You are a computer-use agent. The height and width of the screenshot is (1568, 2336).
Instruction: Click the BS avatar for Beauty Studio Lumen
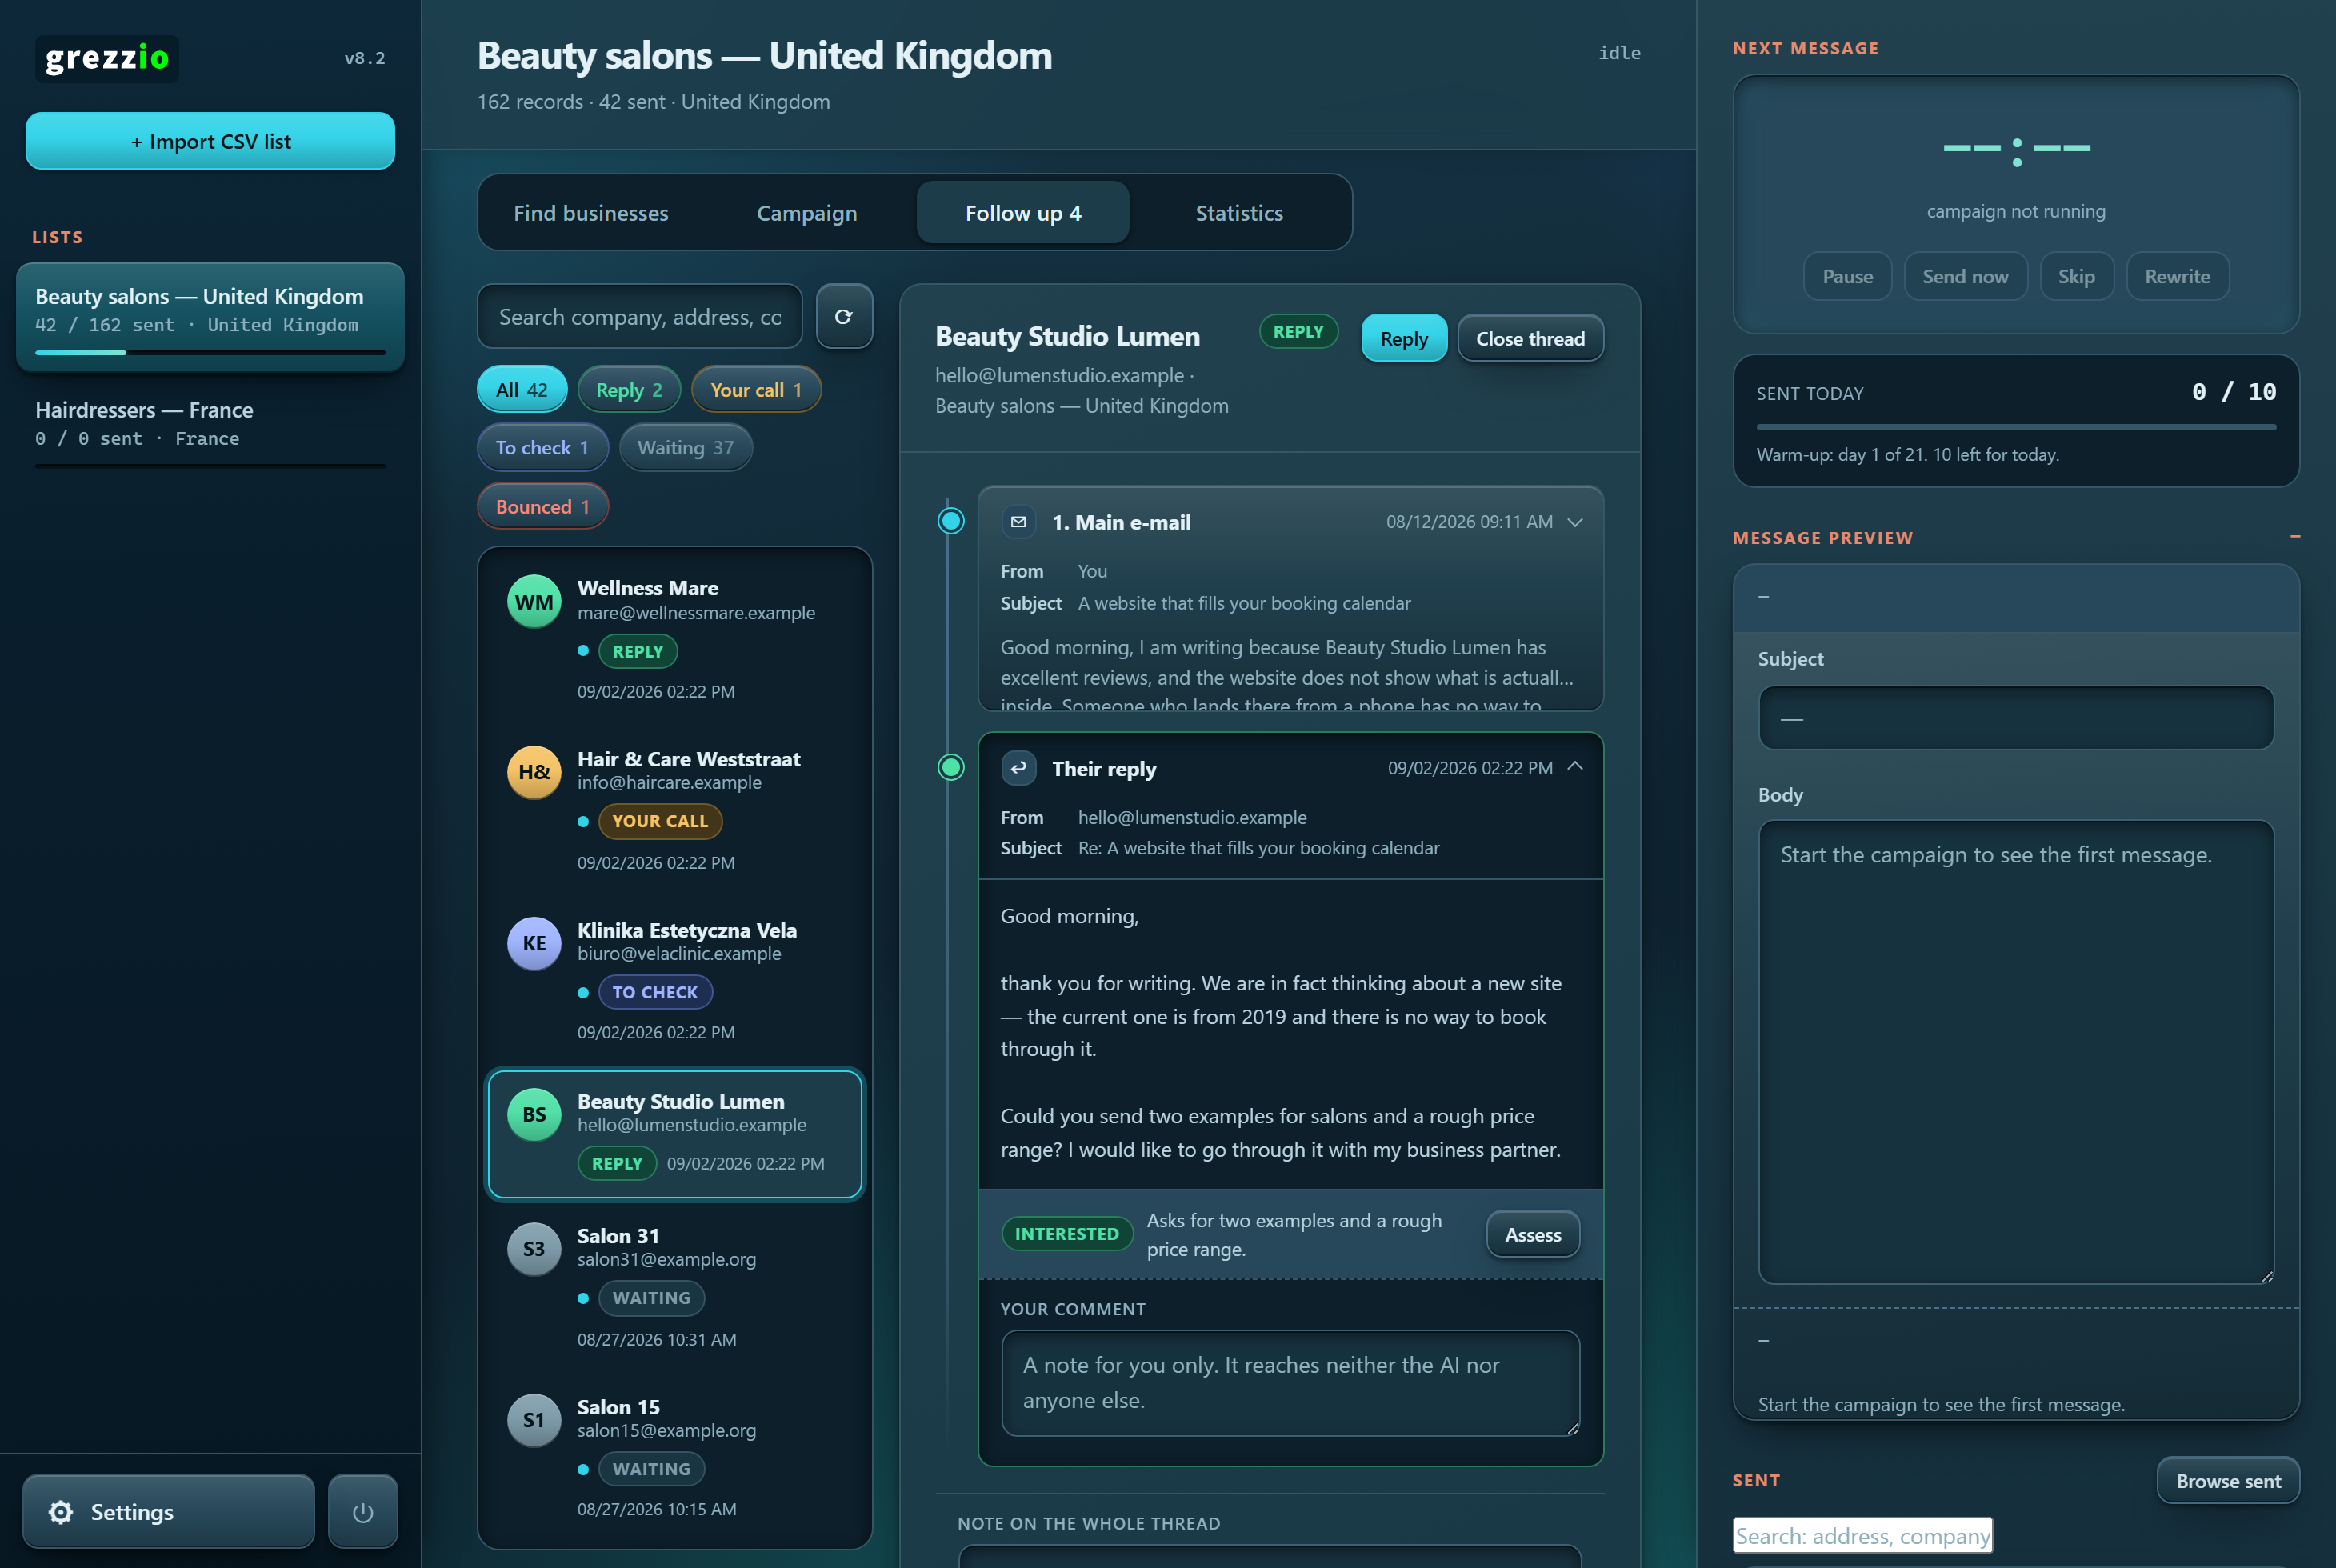click(x=534, y=1114)
